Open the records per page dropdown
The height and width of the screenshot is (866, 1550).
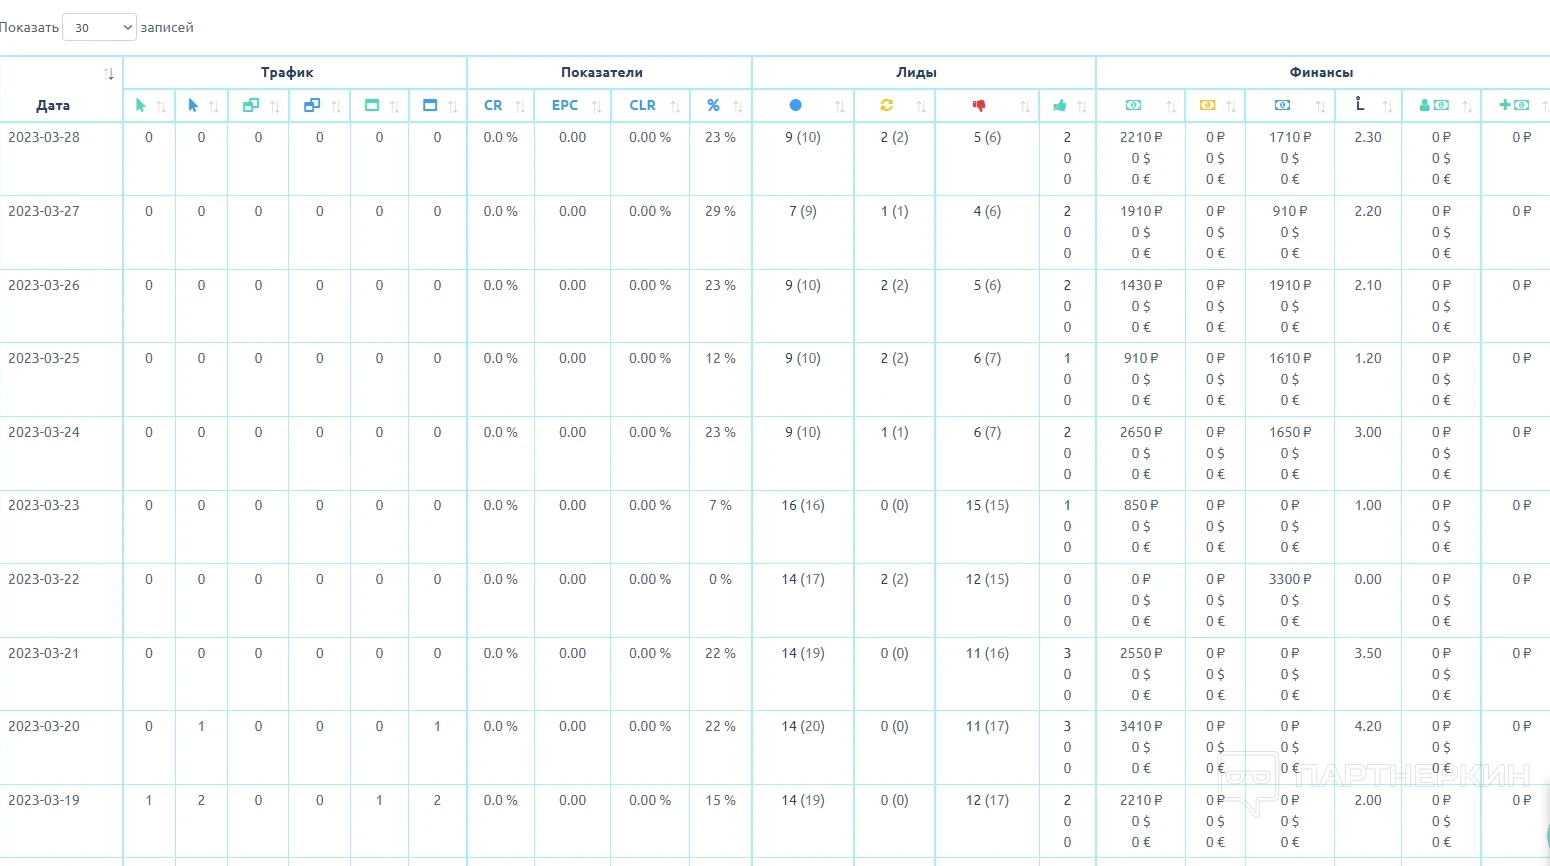click(x=99, y=28)
